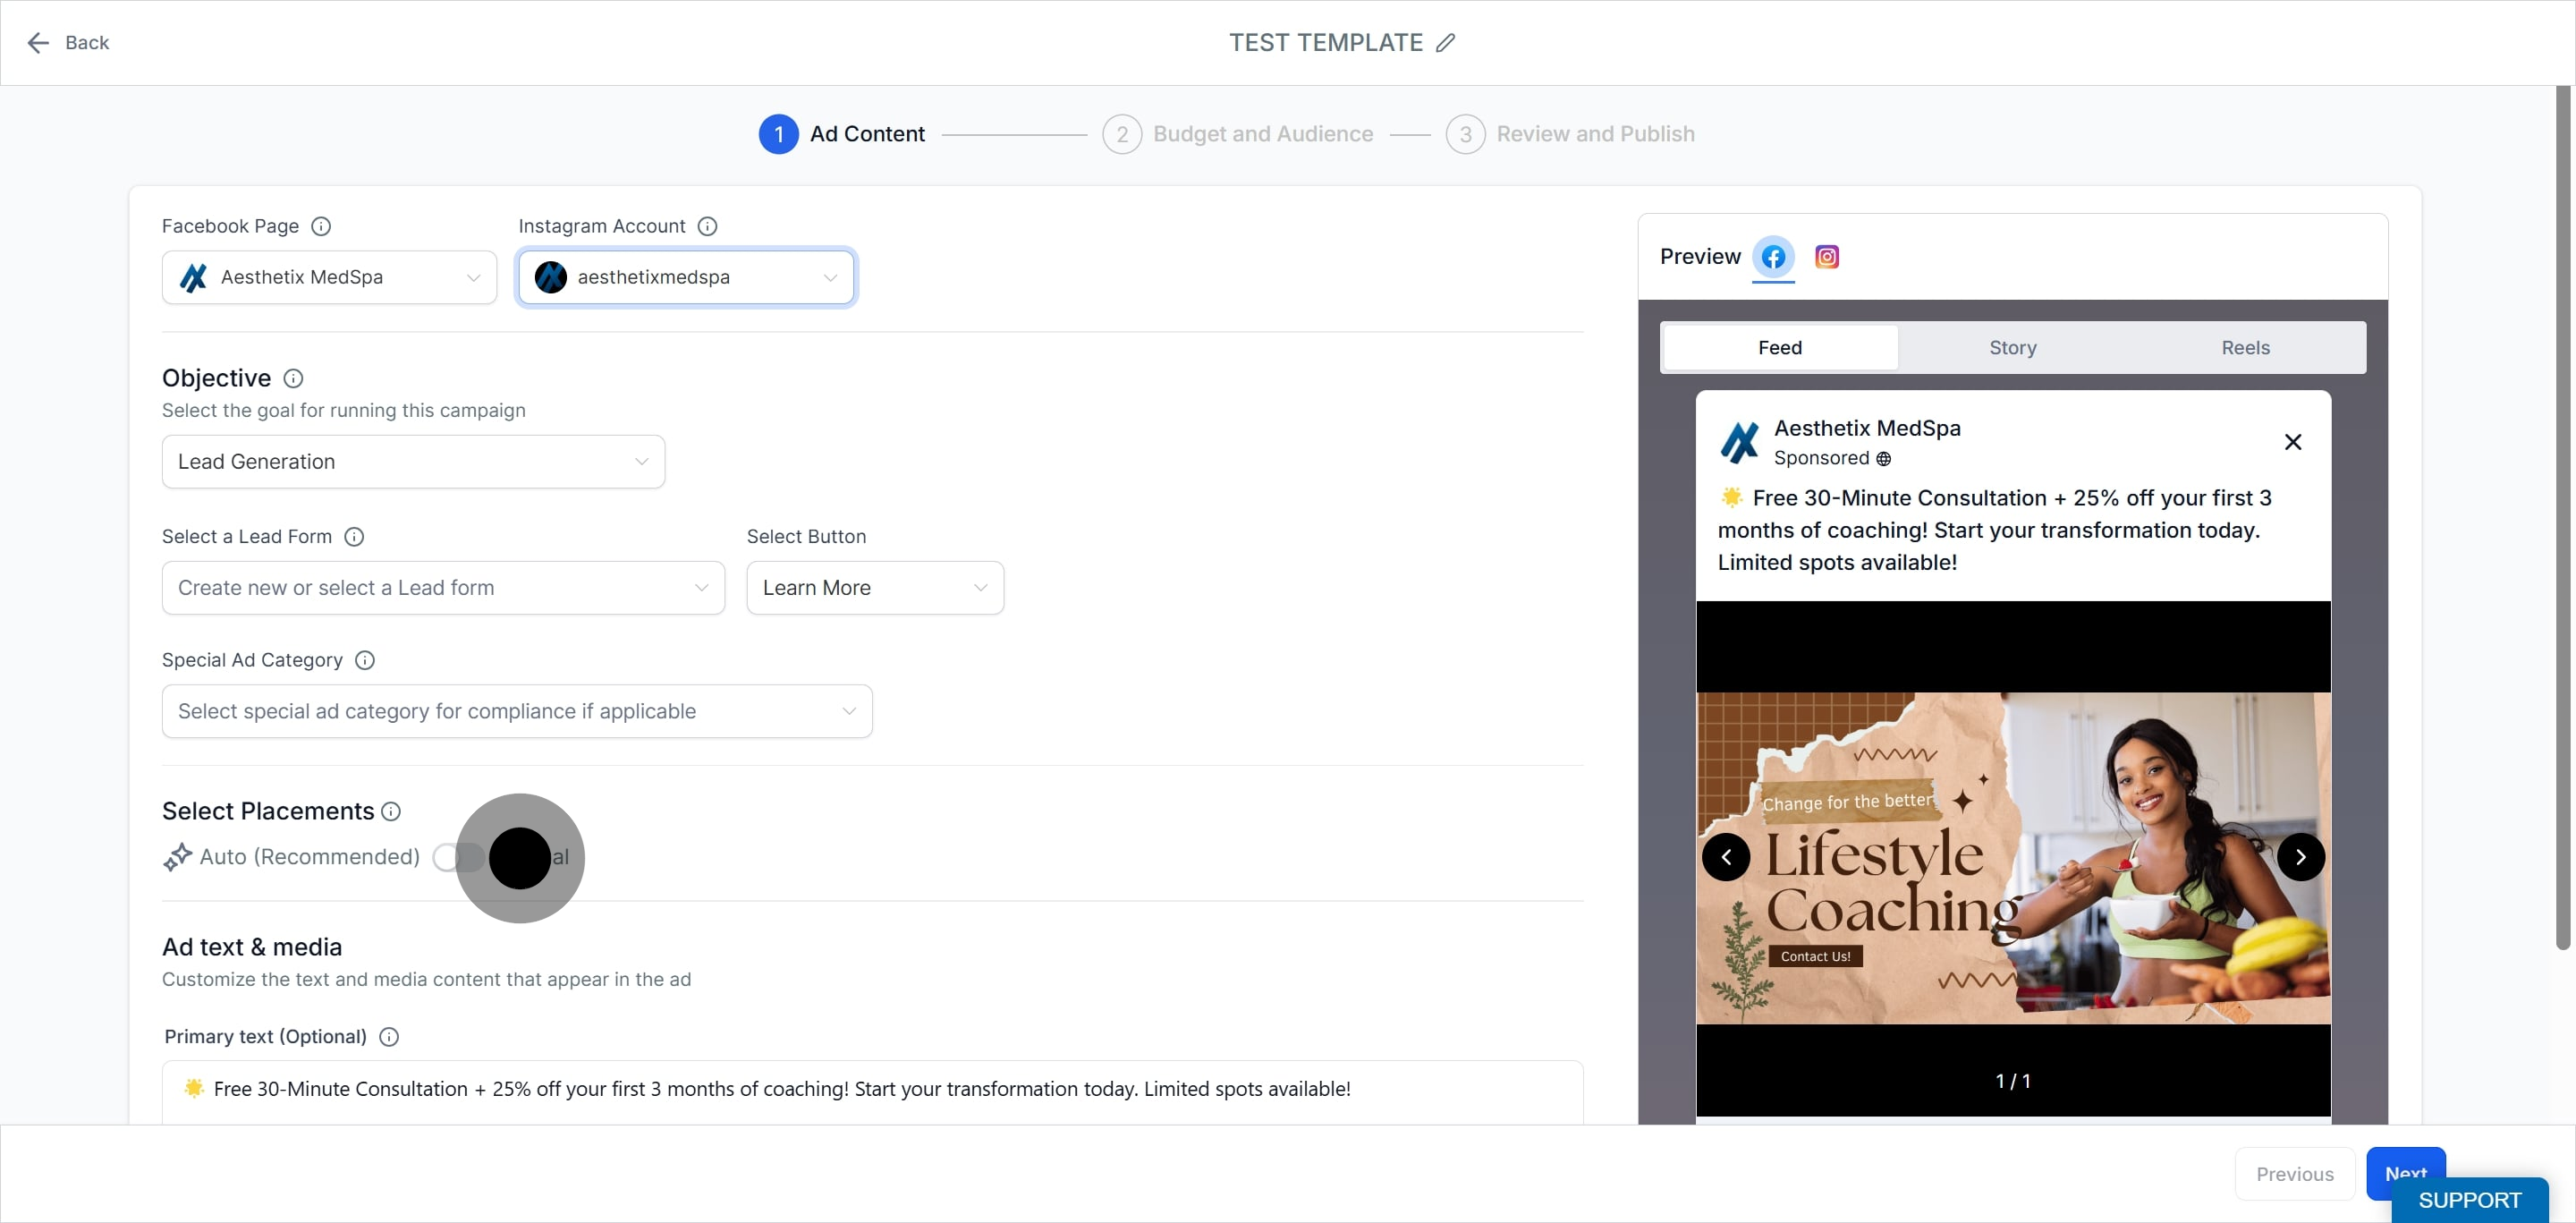Click the SUPPORT button

2468,1200
